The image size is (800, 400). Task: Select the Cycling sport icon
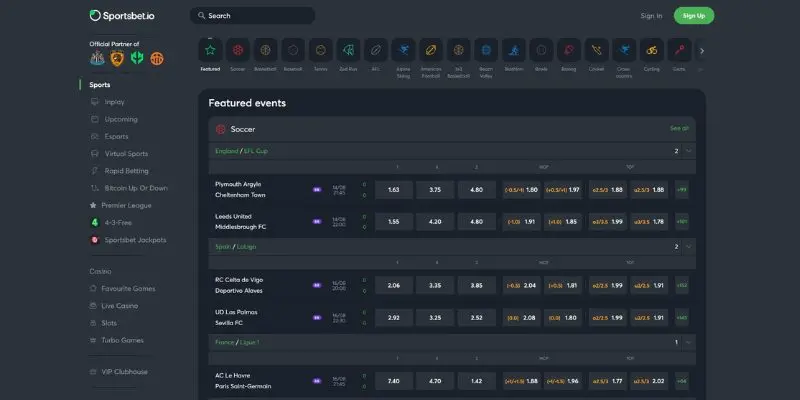point(652,50)
